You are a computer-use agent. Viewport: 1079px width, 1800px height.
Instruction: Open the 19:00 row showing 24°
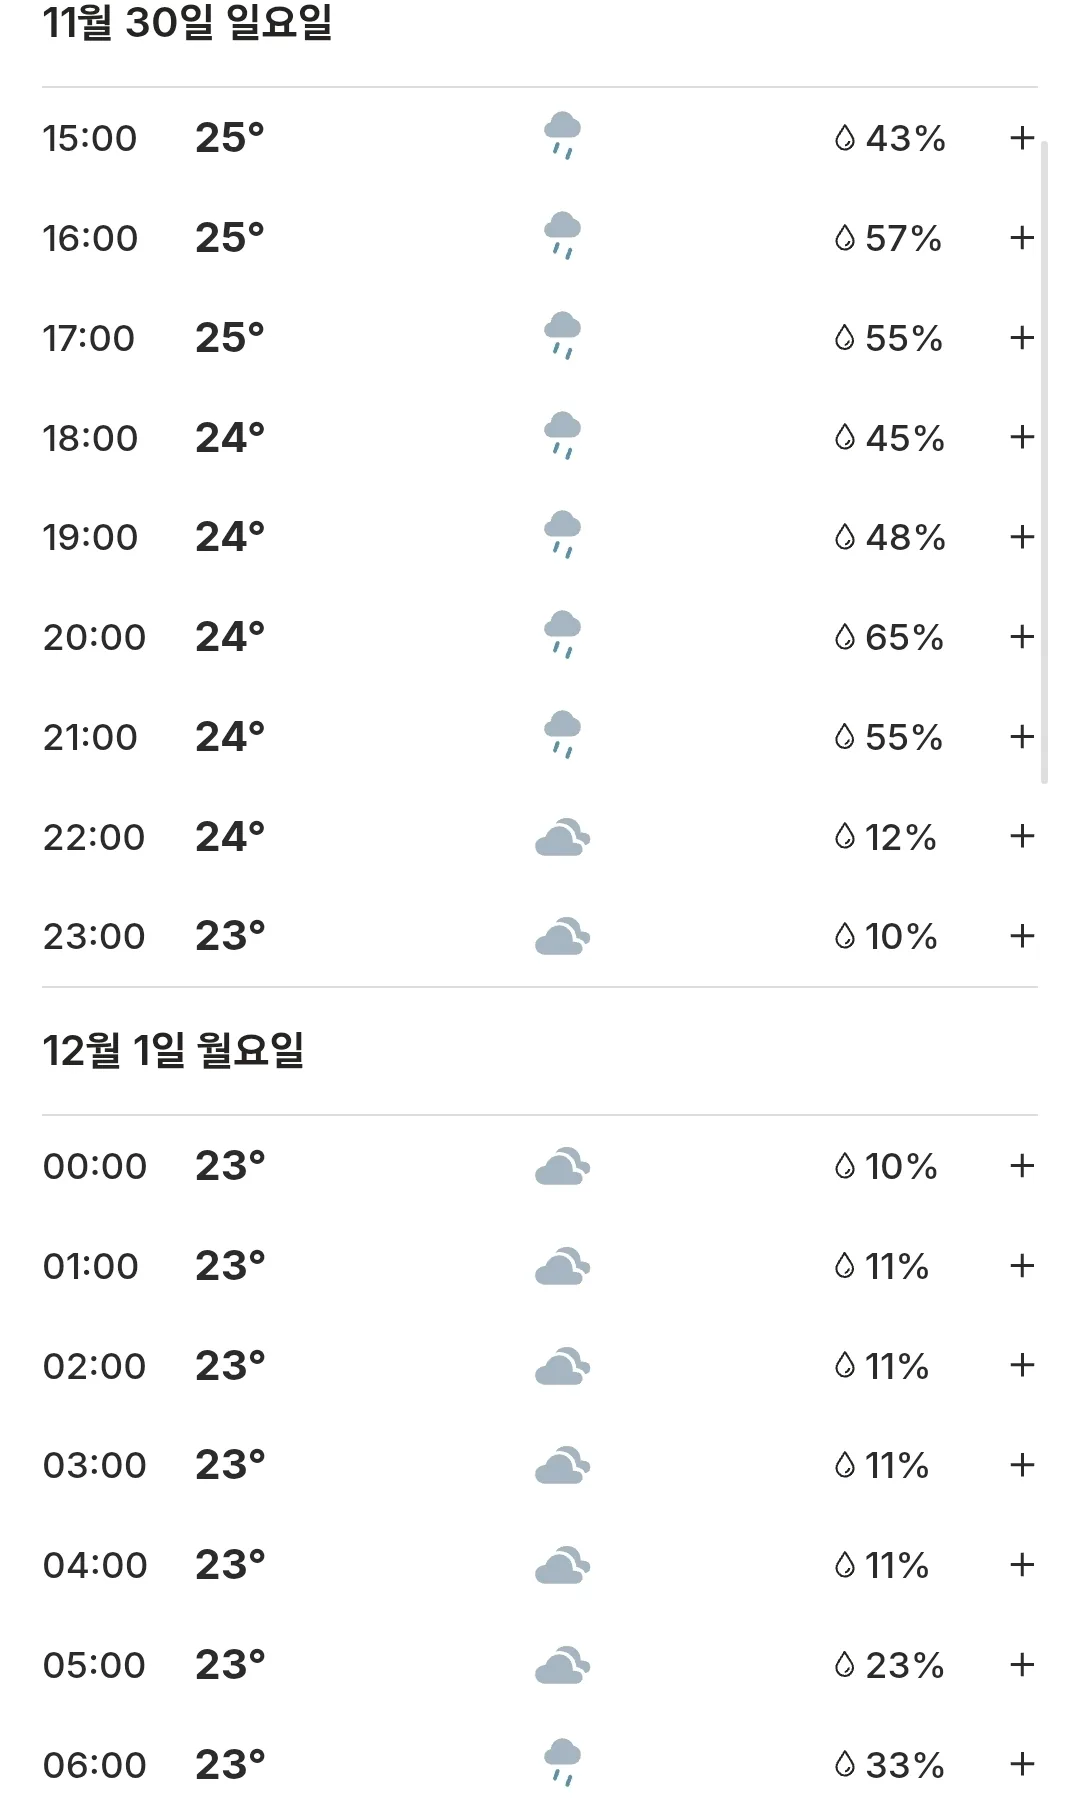click(x=540, y=537)
